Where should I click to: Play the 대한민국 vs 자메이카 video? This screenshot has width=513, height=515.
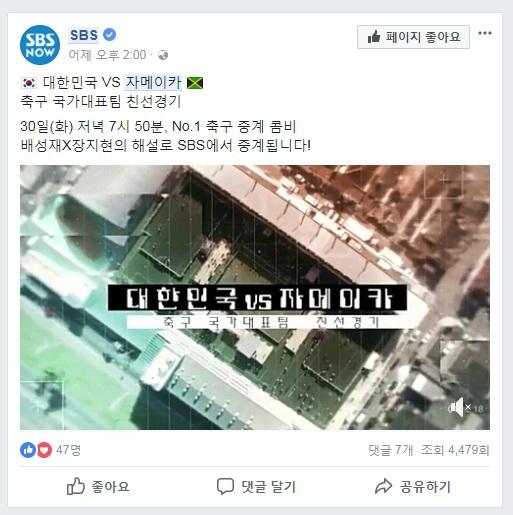pyautogui.click(x=255, y=297)
